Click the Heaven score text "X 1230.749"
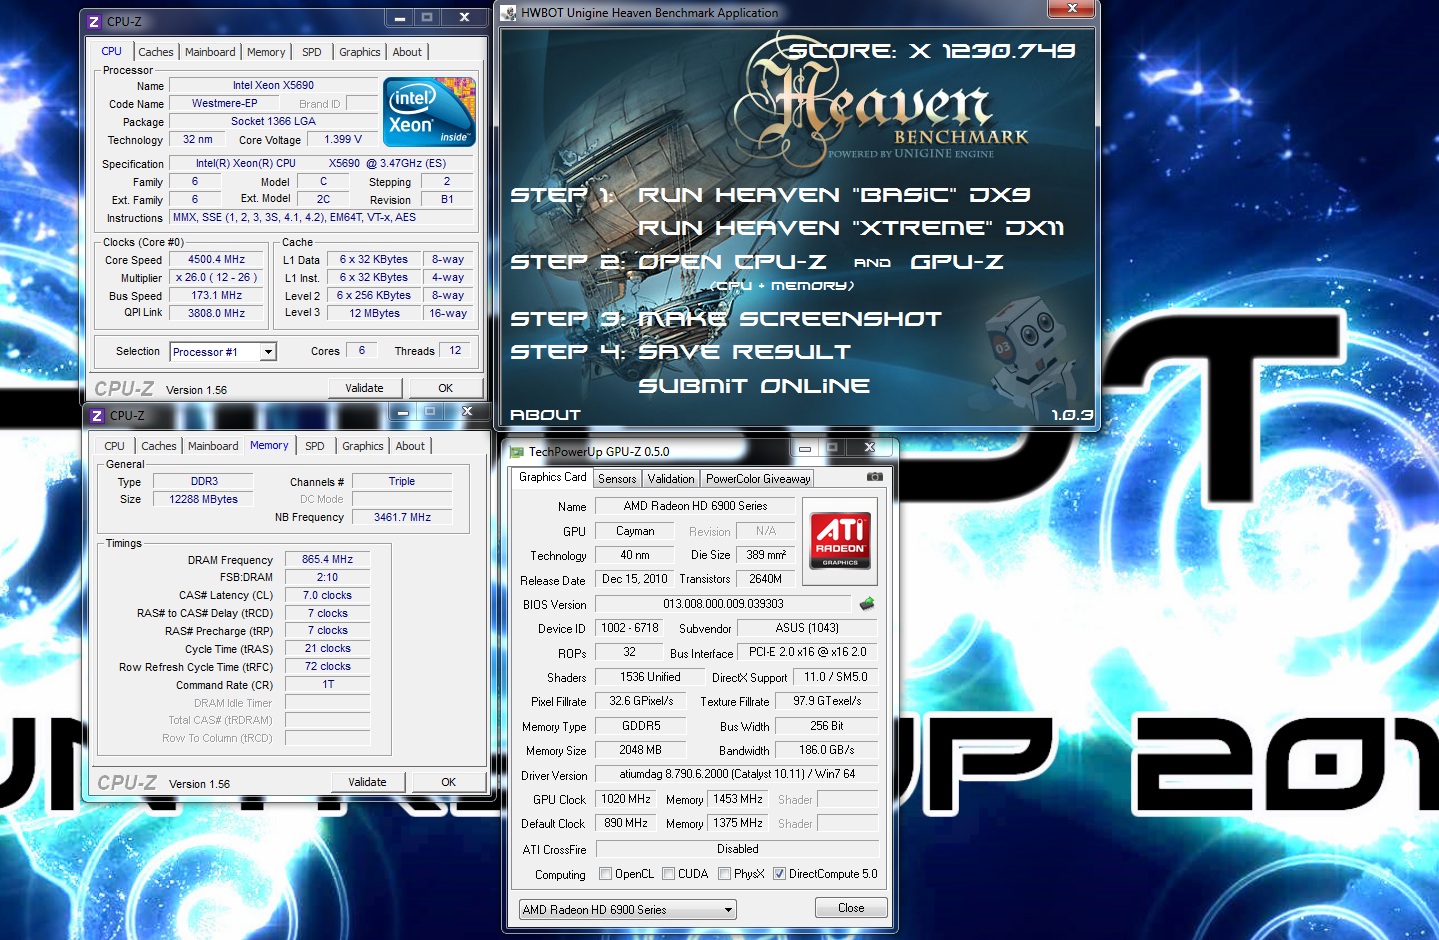The height and width of the screenshot is (940, 1439). pos(992,50)
